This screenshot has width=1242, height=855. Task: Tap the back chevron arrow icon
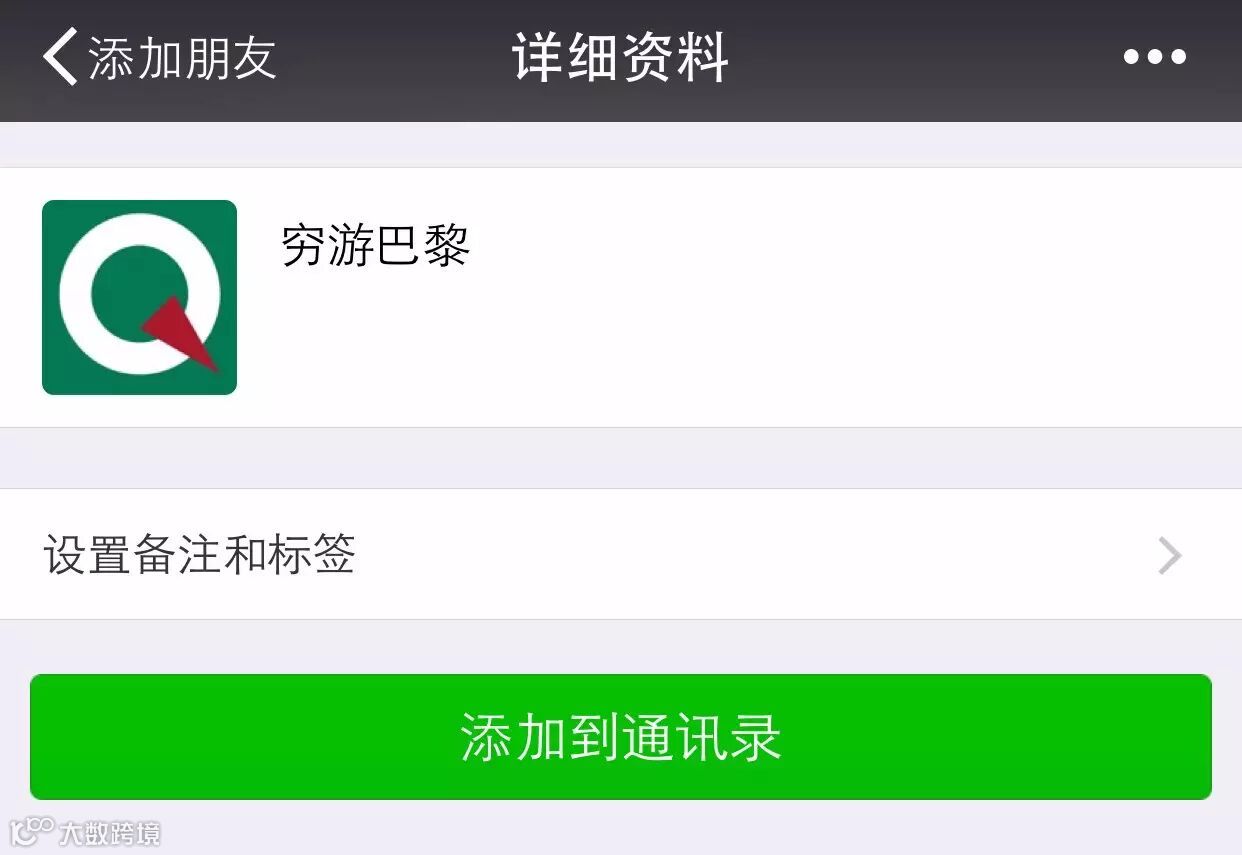[60, 57]
